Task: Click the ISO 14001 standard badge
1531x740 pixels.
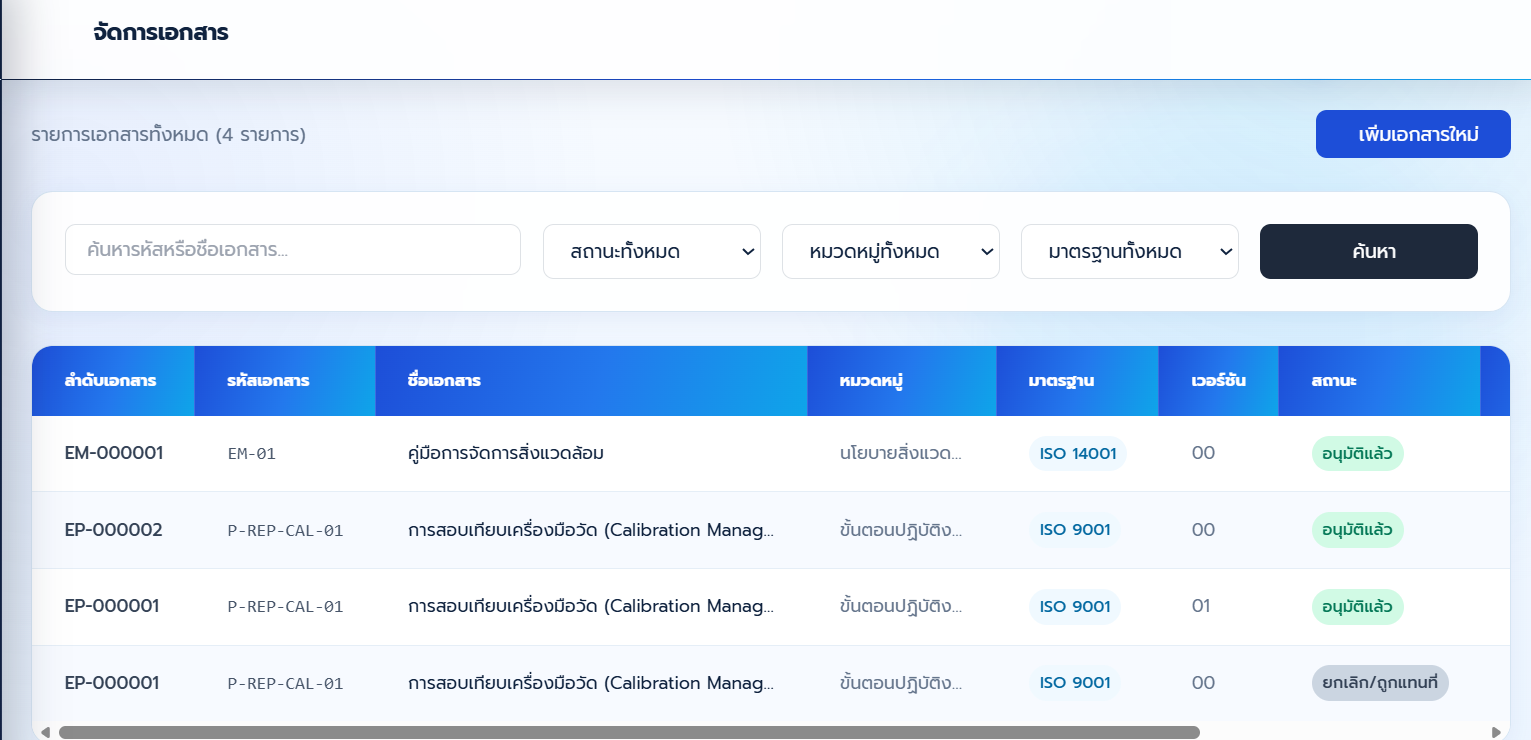Action: click(x=1078, y=453)
